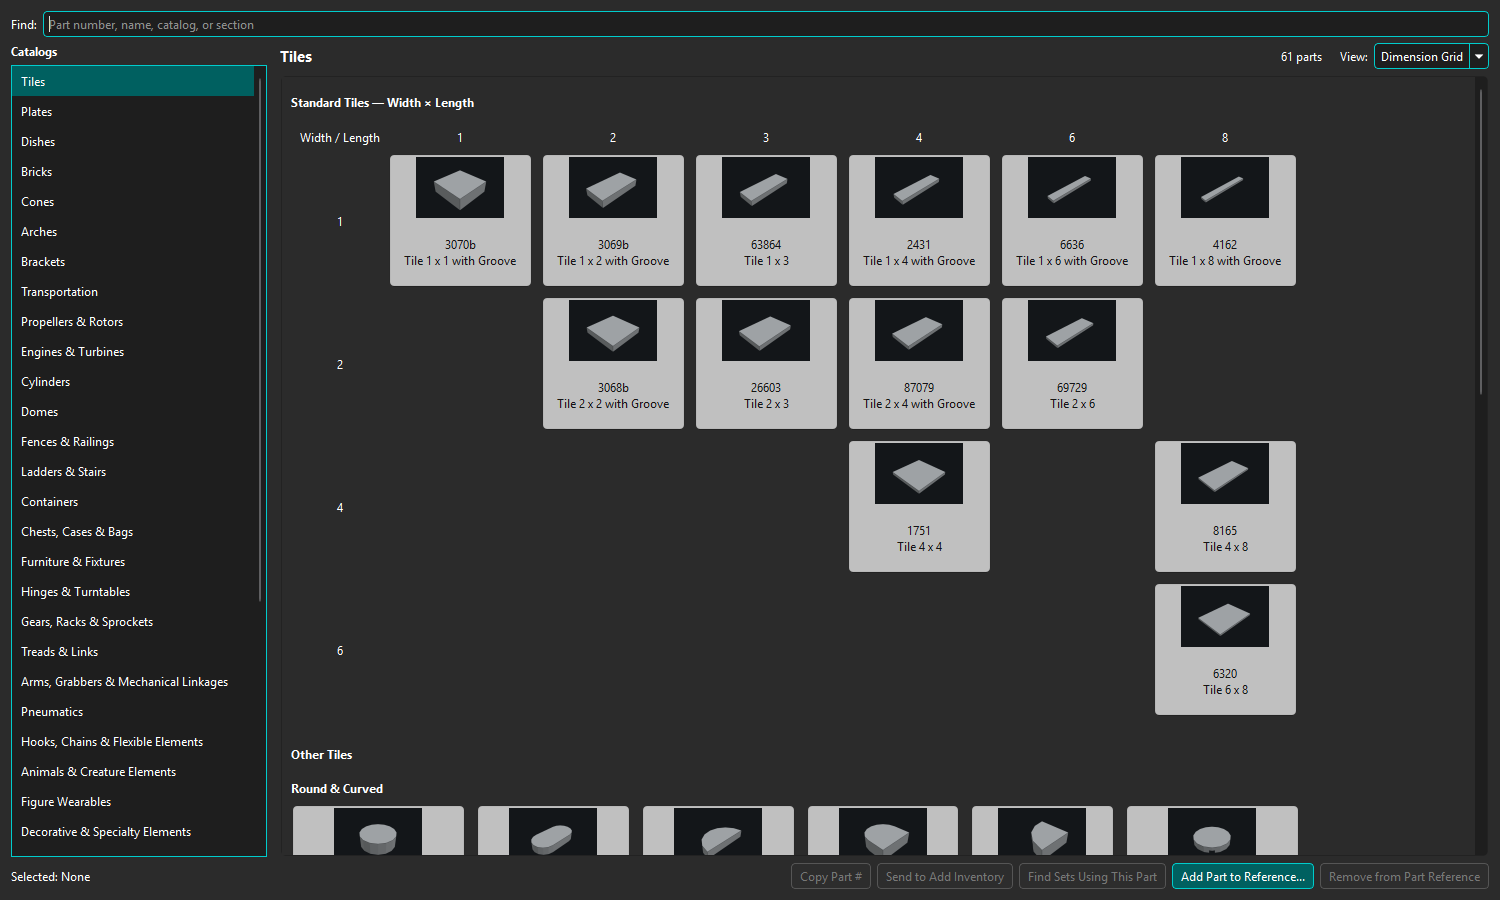The height and width of the screenshot is (900, 1500).
Task: Open Ladders & Stairs catalog
Action: [133, 472]
